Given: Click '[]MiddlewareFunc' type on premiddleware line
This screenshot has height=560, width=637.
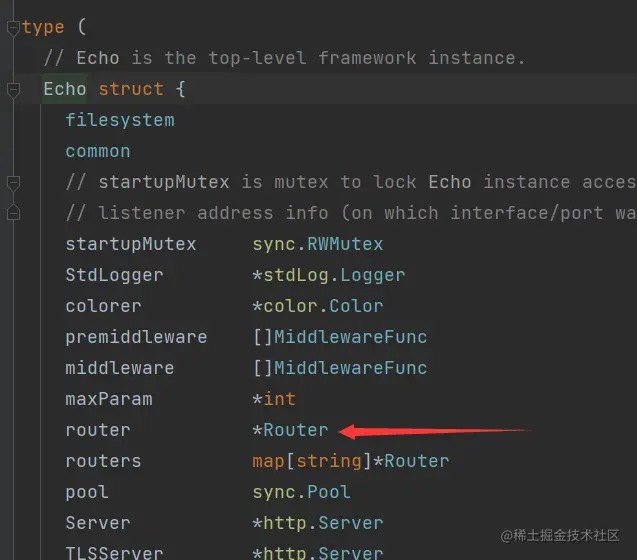Looking at the screenshot, I should [340, 337].
